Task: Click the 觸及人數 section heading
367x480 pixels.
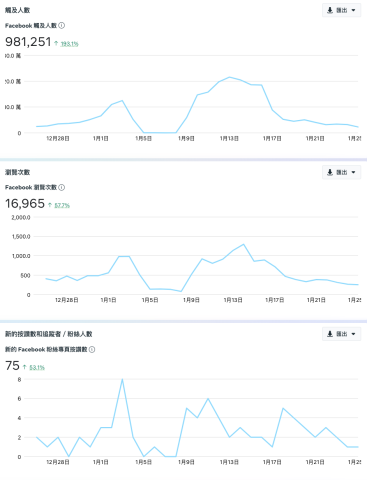Action: point(17,10)
